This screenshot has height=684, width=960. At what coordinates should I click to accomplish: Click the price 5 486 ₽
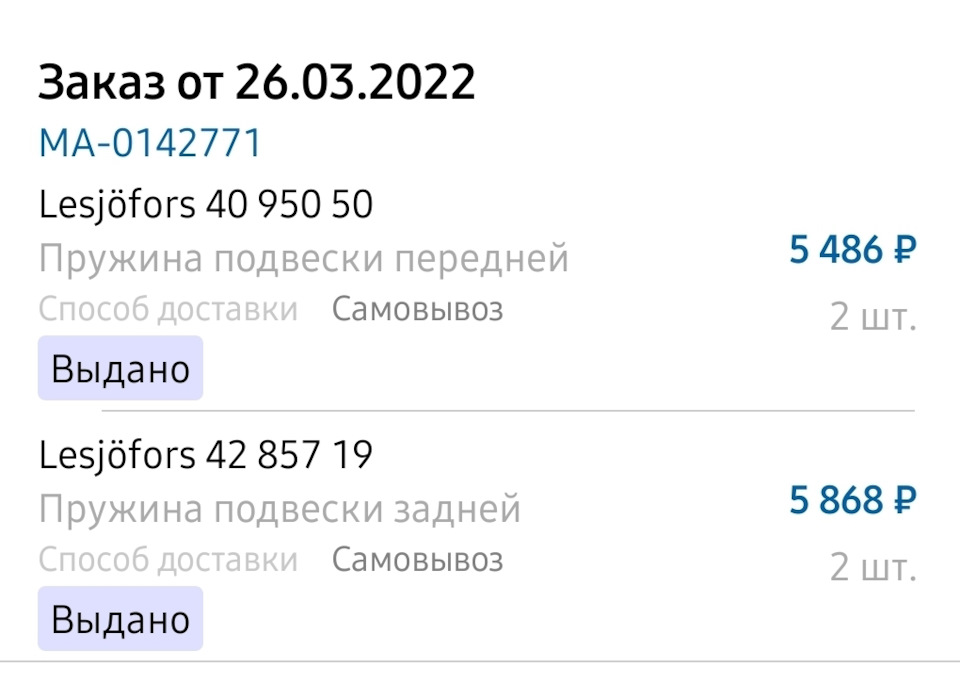pyautogui.click(x=852, y=250)
